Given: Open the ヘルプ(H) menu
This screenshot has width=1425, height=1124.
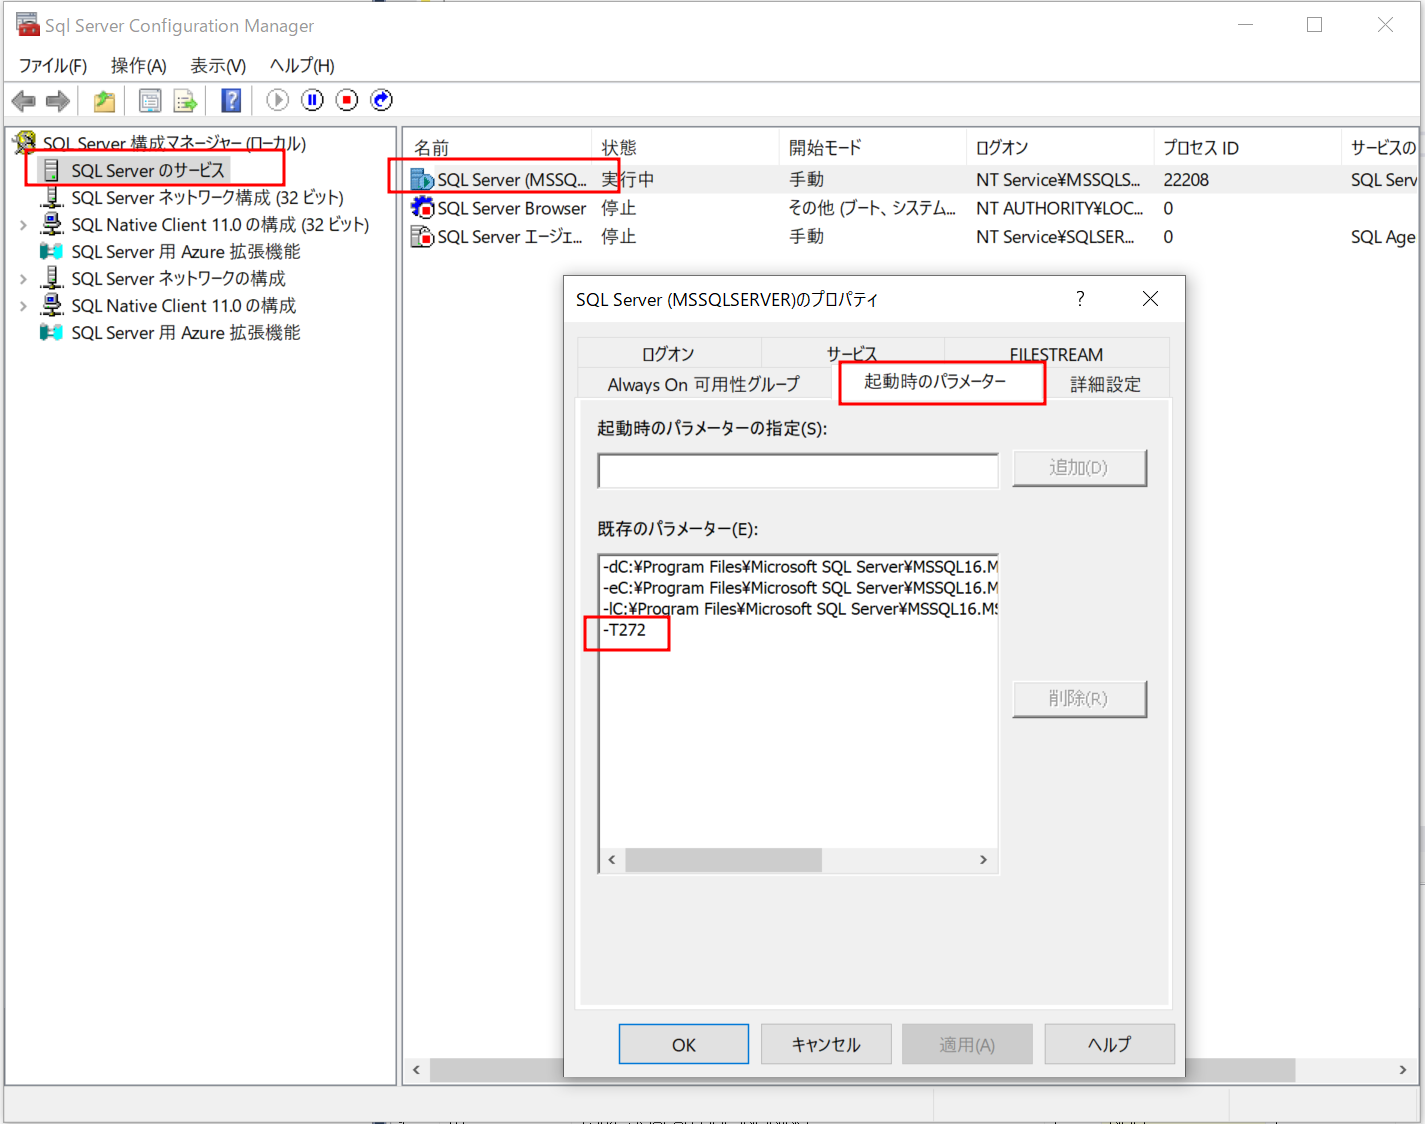Looking at the screenshot, I should pos(302,66).
